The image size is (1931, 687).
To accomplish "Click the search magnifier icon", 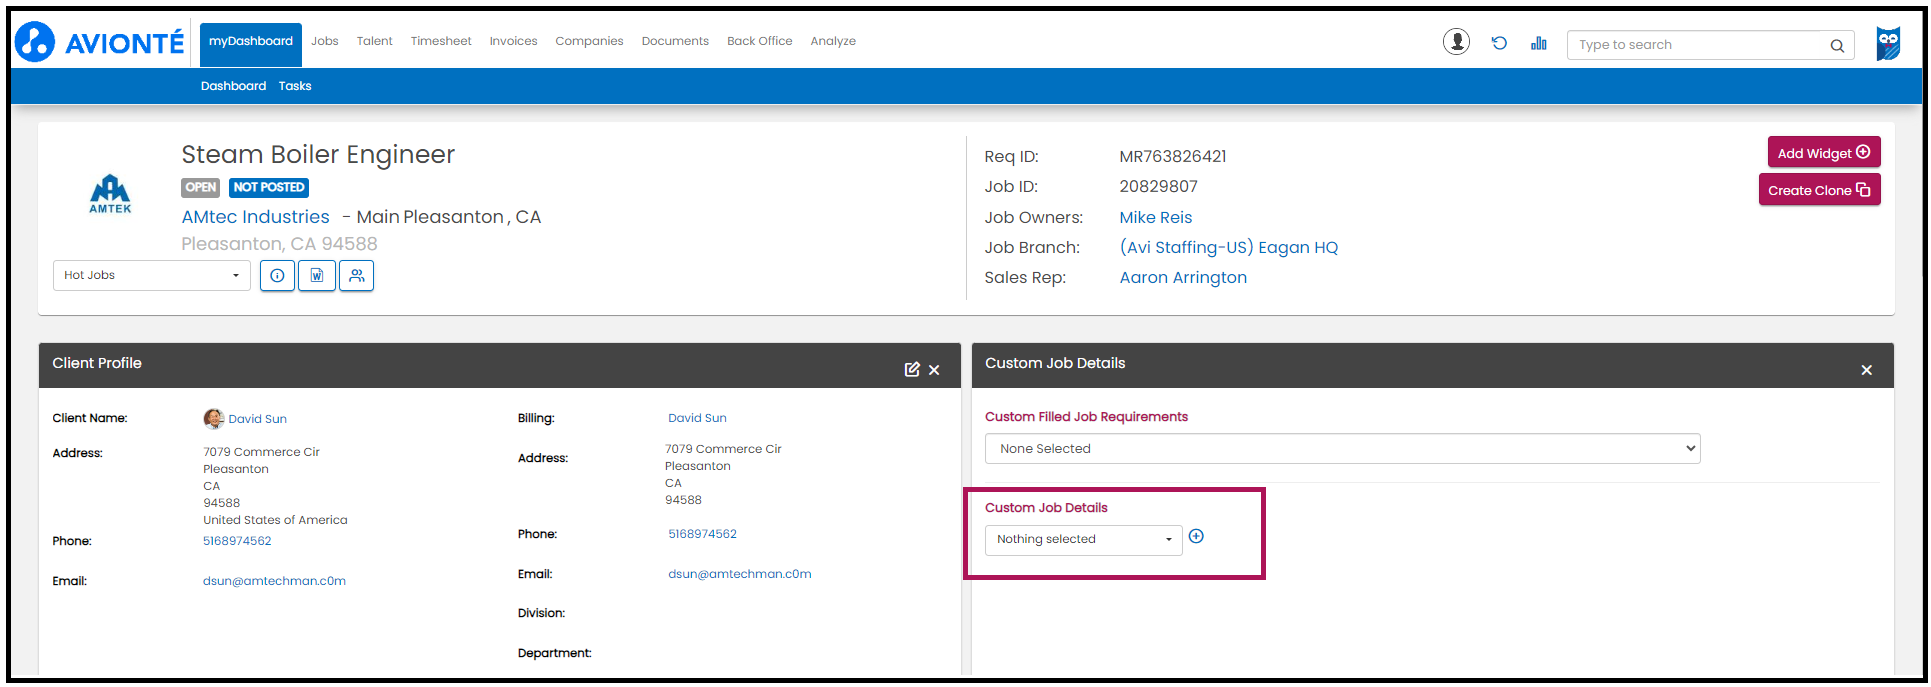I will point(1837,45).
